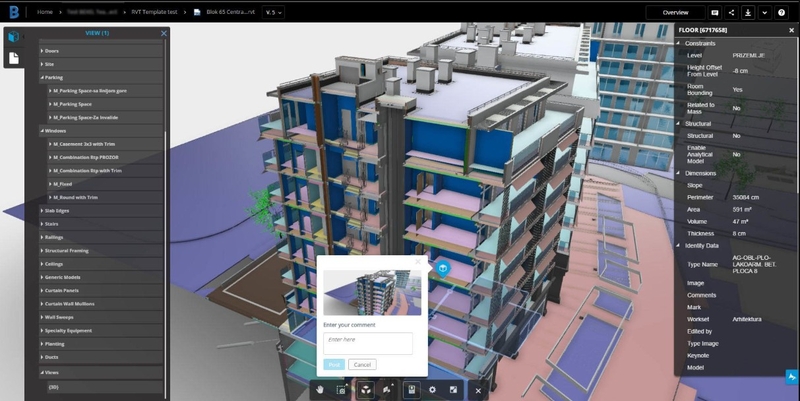Click the Enter here comment field

(x=368, y=343)
